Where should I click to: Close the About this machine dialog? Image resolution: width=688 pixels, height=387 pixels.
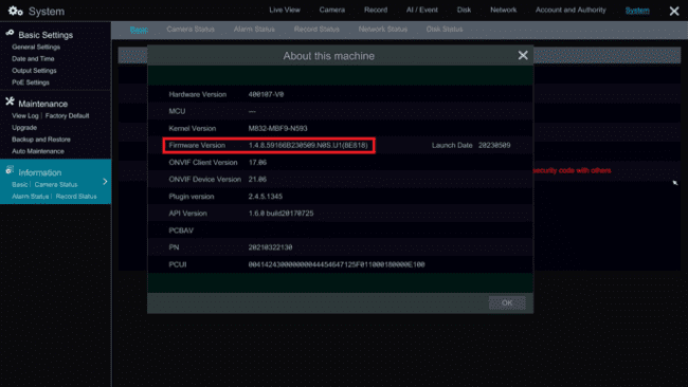pyautogui.click(x=523, y=55)
